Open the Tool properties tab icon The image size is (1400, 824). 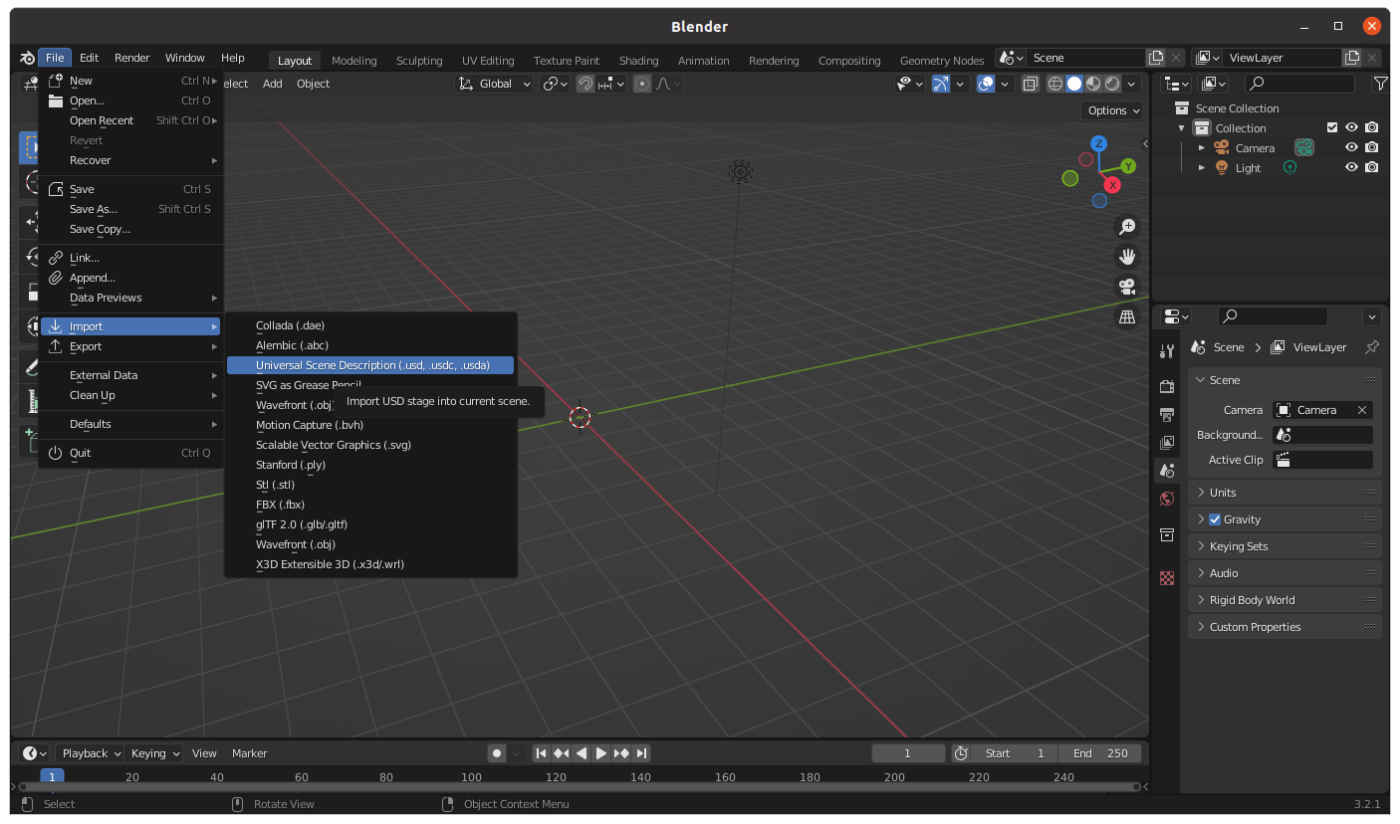tap(1166, 351)
